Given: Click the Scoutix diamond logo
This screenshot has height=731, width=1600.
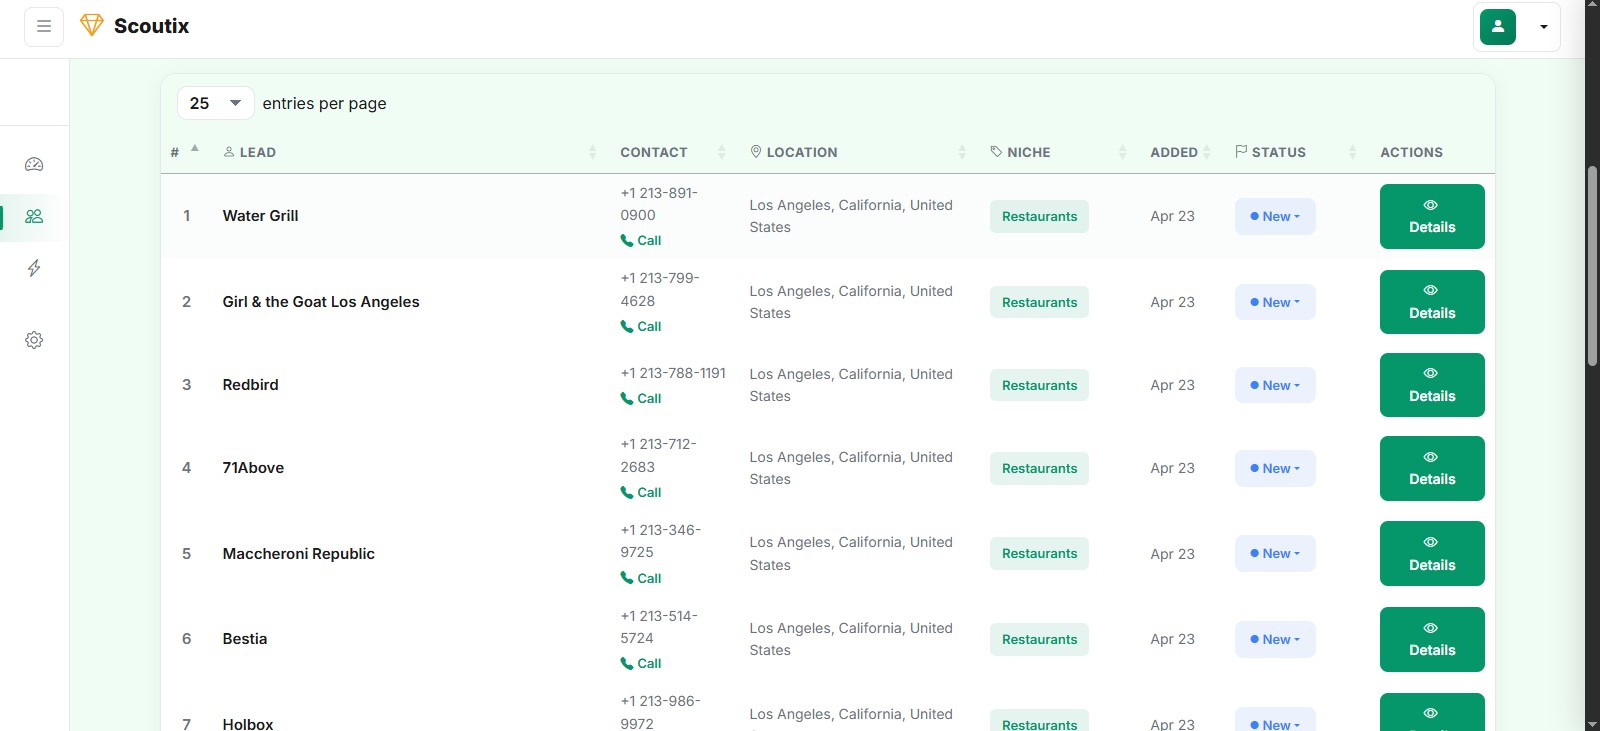Looking at the screenshot, I should [92, 26].
